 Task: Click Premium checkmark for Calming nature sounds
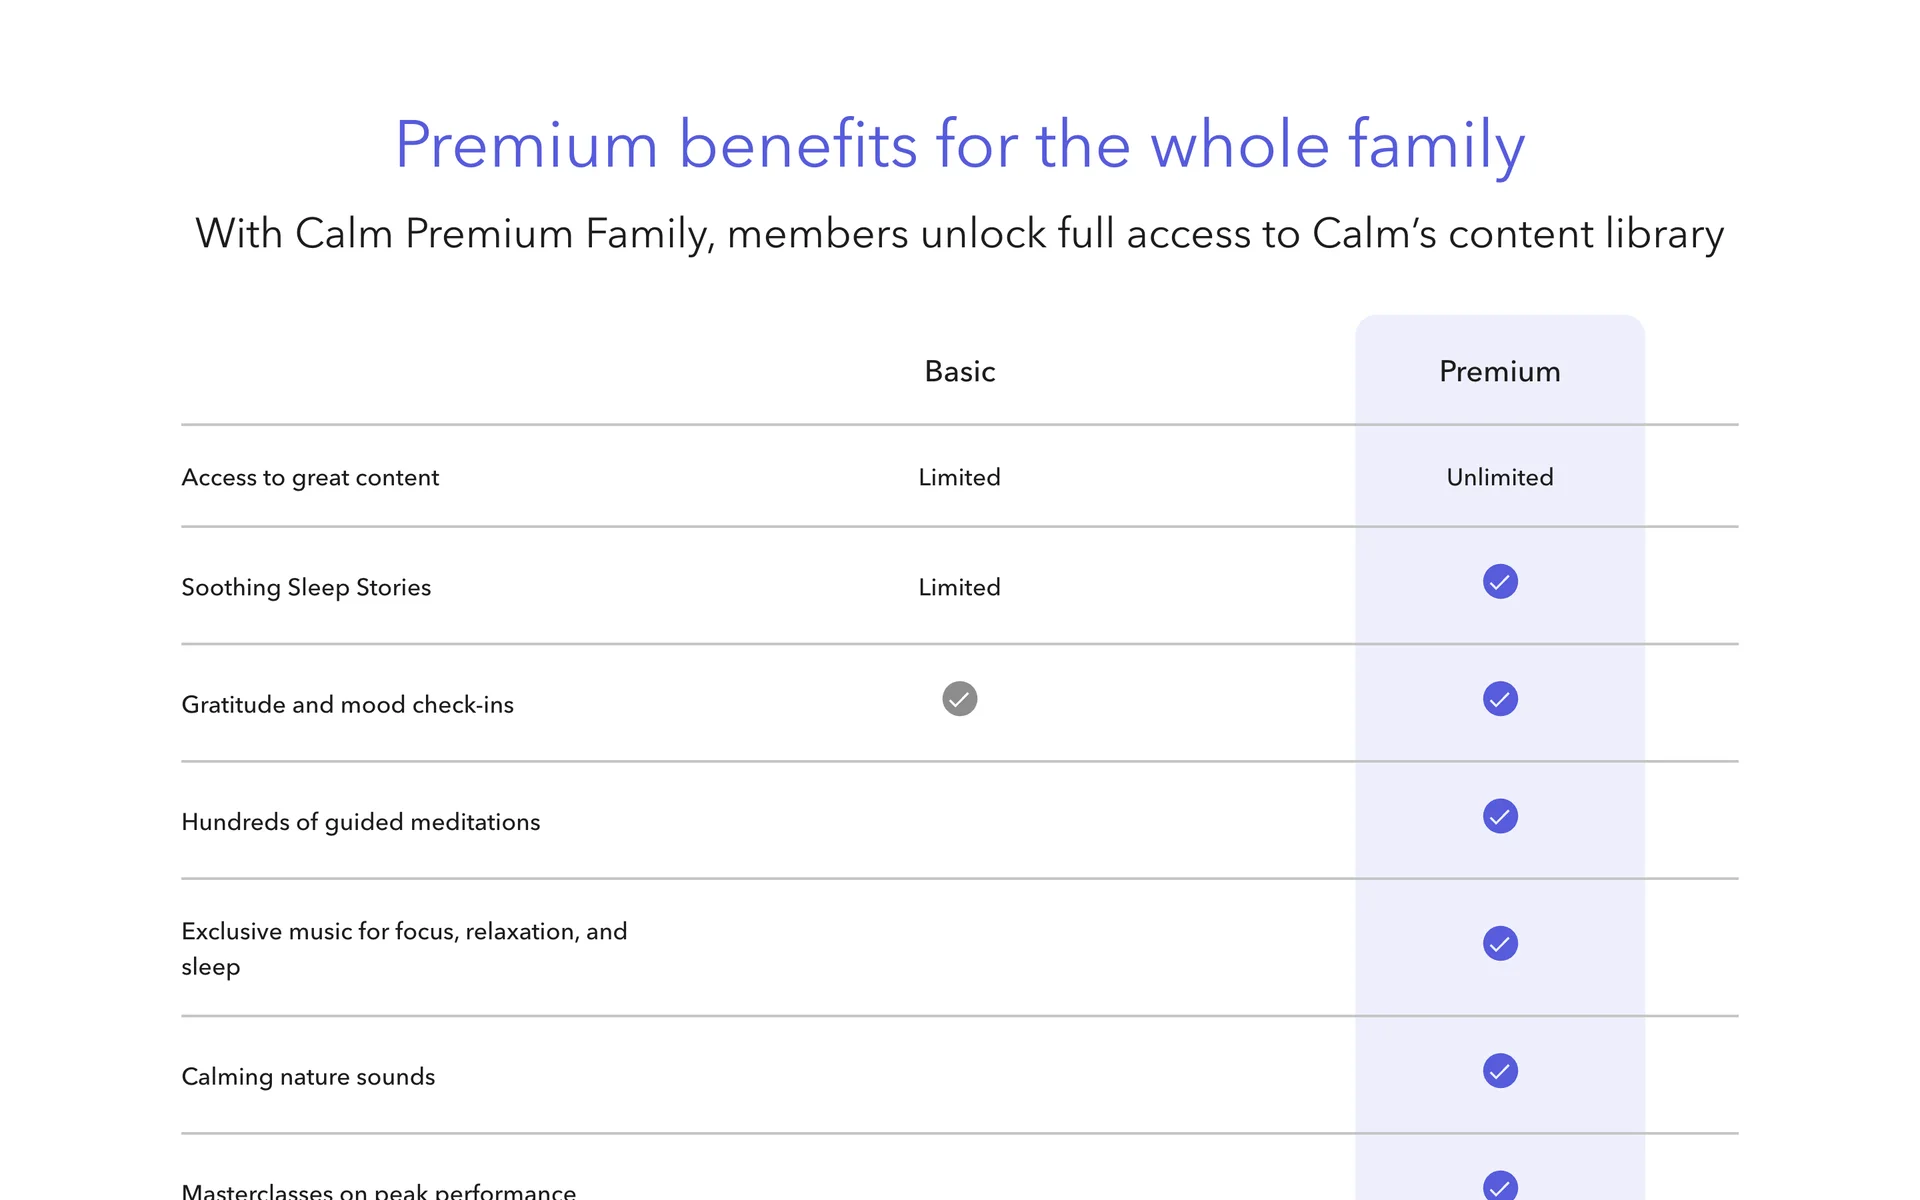click(1500, 1071)
